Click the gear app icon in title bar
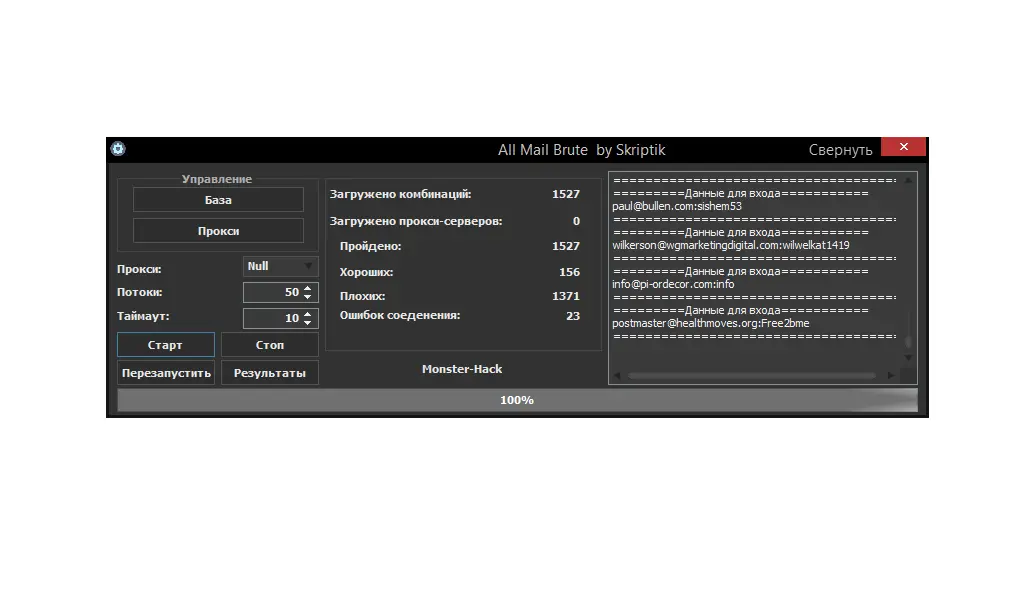The height and width of the screenshot is (615, 1033). tap(117, 149)
